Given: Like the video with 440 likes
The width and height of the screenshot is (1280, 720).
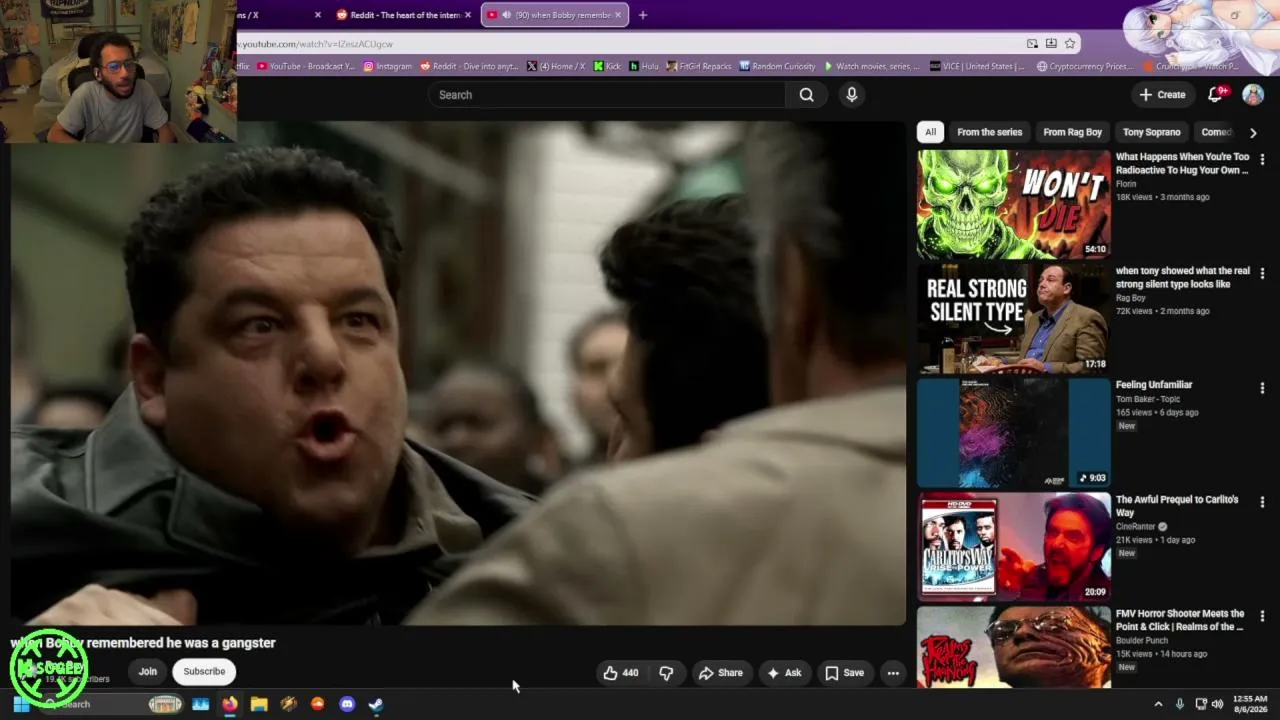Looking at the screenshot, I should click(621, 673).
